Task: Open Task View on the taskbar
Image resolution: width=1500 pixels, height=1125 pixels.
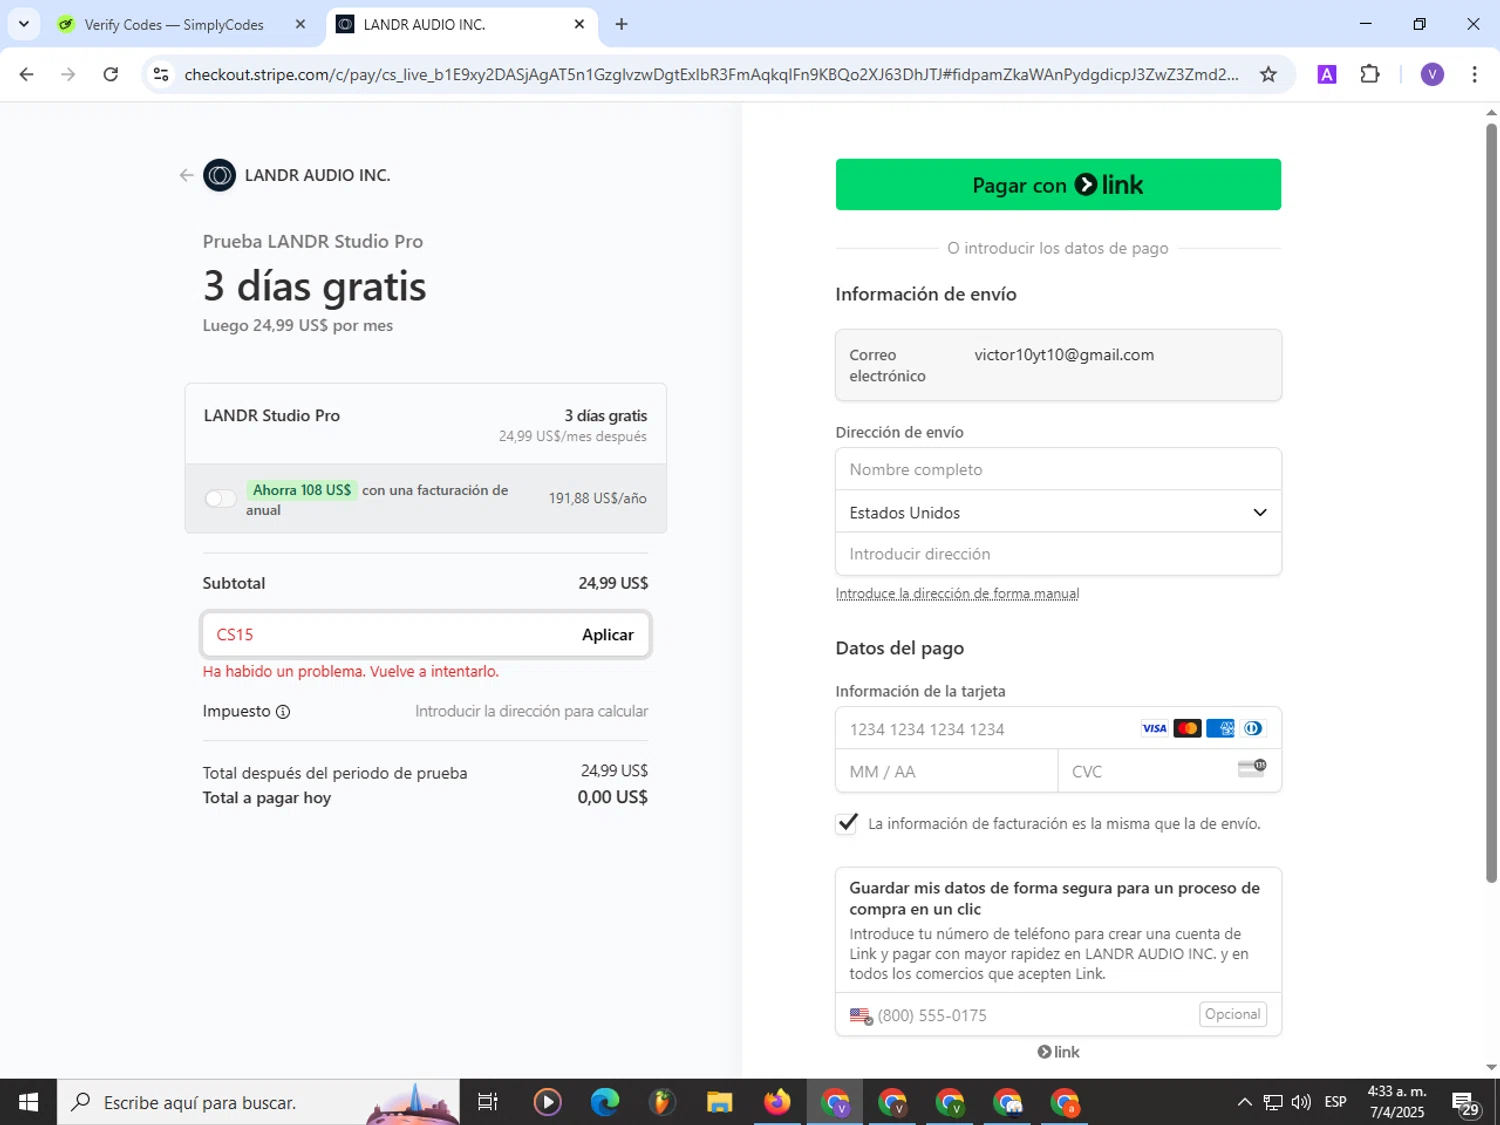Action: point(488,1102)
